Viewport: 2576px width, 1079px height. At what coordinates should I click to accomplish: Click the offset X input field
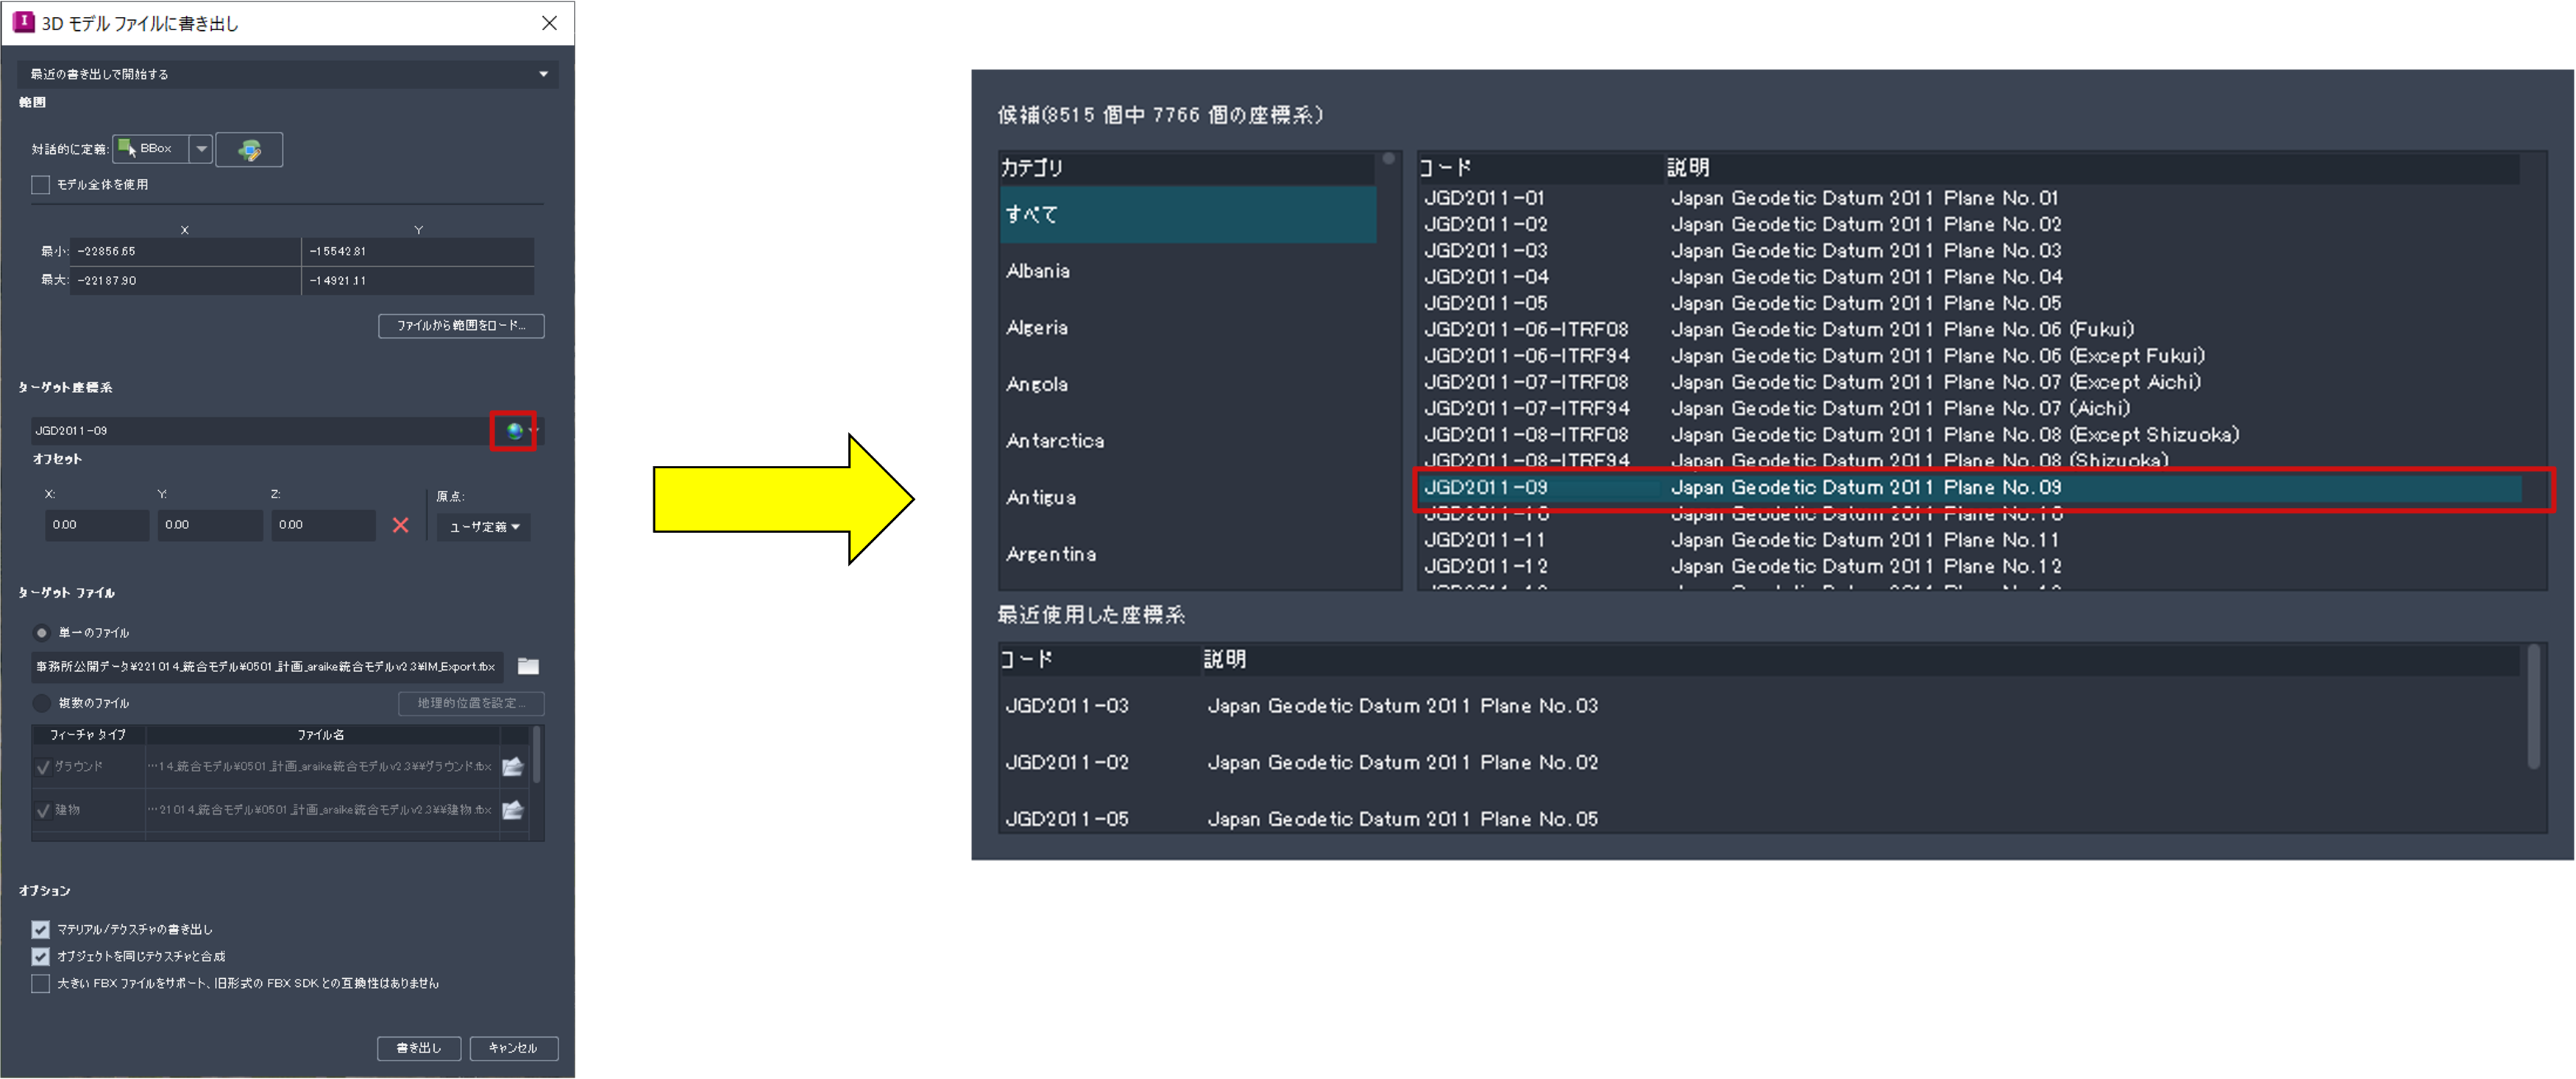tap(96, 525)
